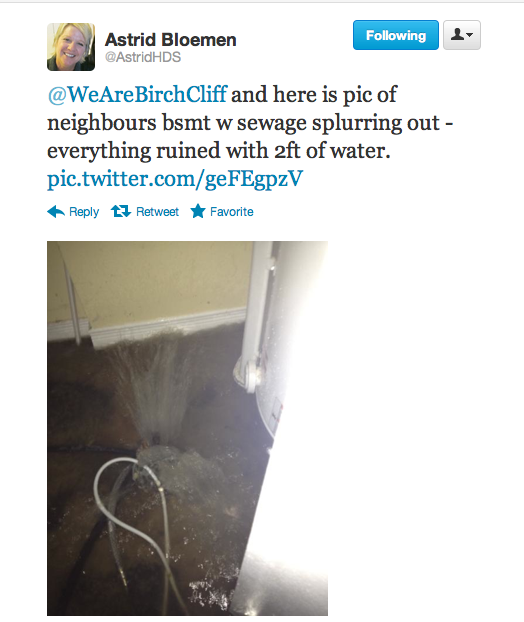Click the Astrid Bloemen display name
The height and width of the screenshot is (622, 524).
point(171,40)
